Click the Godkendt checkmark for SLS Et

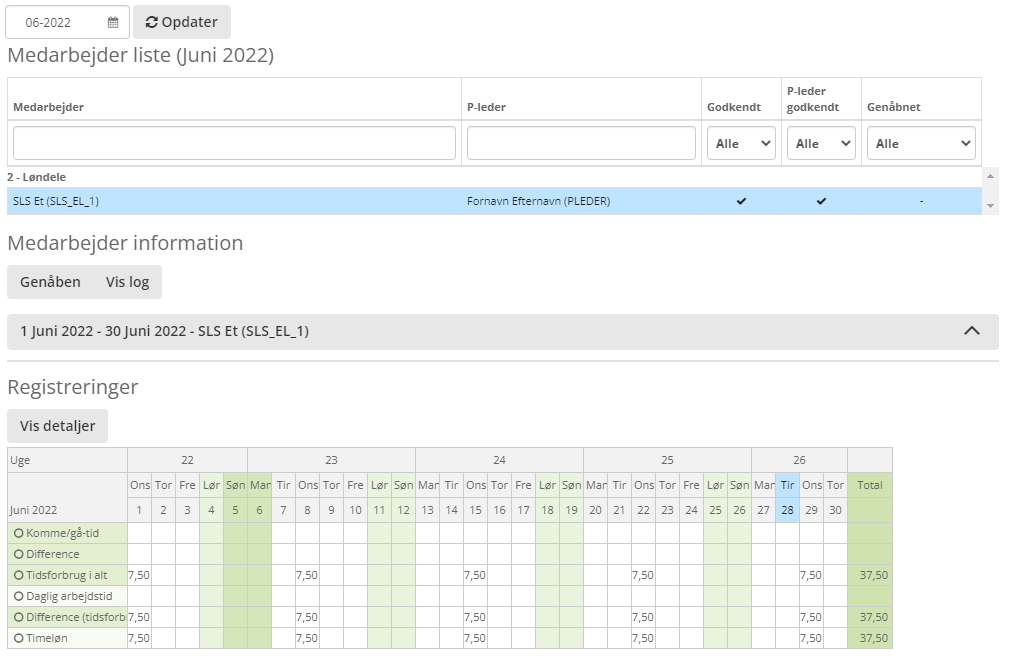741,201
